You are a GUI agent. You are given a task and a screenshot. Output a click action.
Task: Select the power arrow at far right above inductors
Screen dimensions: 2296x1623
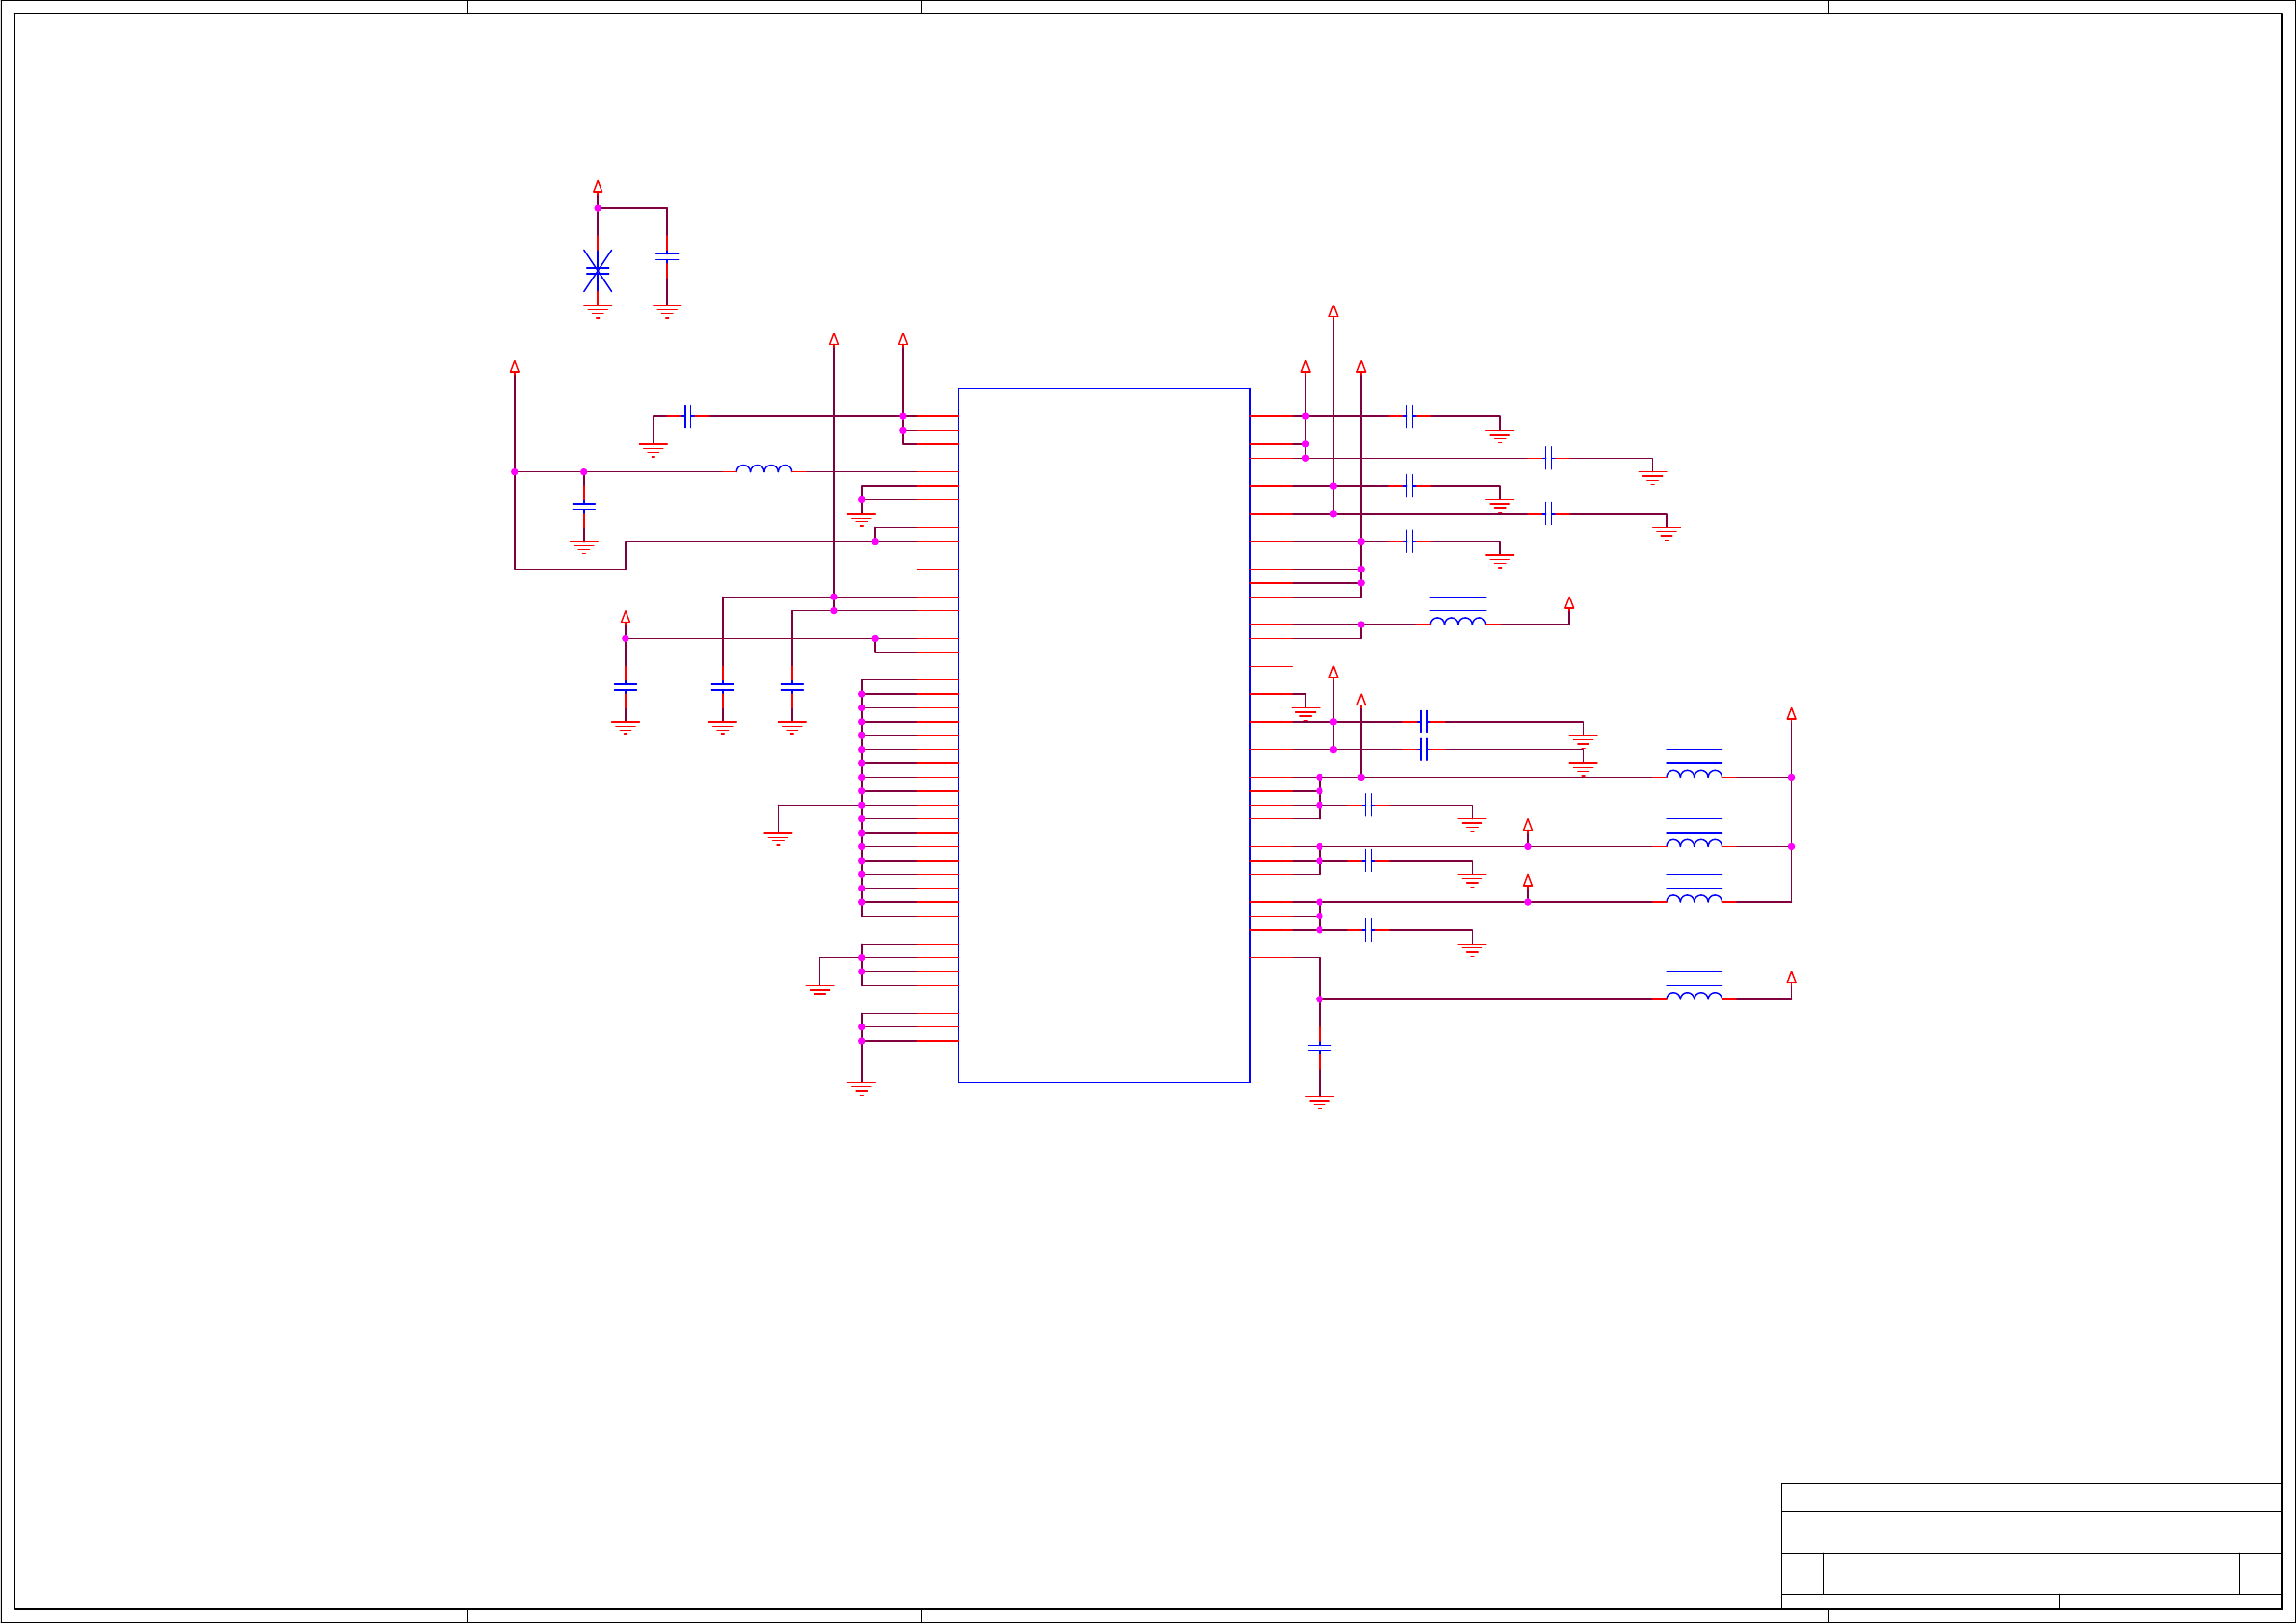click(1791, 713)
